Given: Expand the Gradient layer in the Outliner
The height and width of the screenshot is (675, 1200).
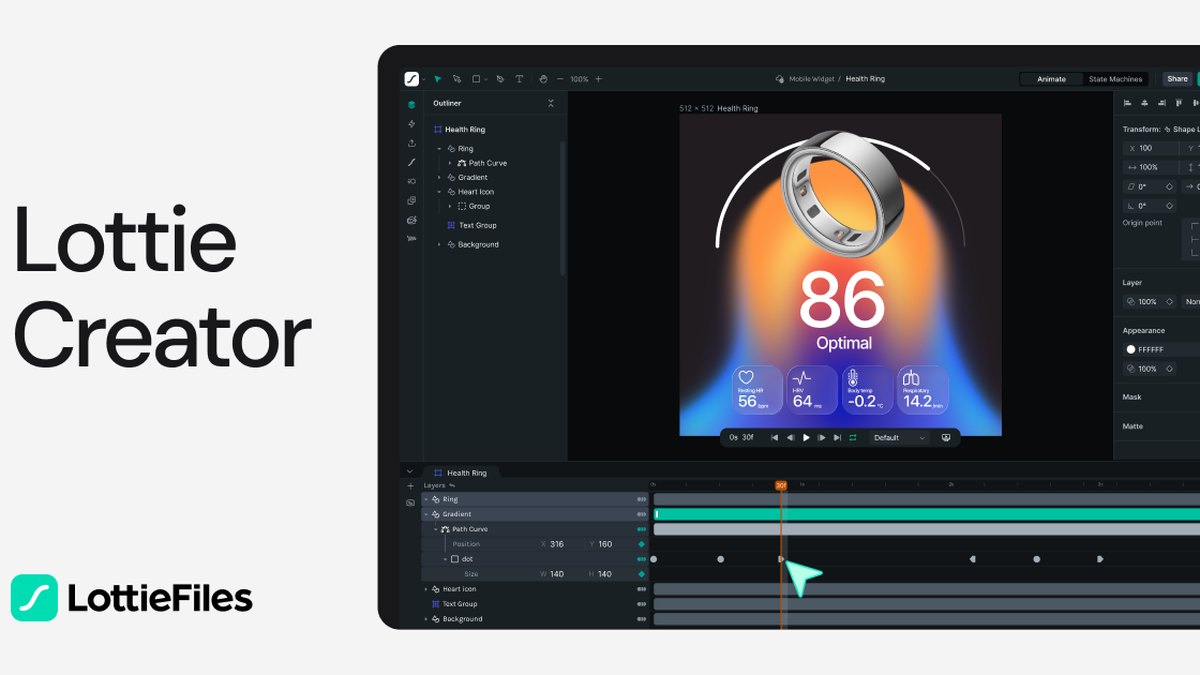Looking at the screenshot, I should pos(439,177).
